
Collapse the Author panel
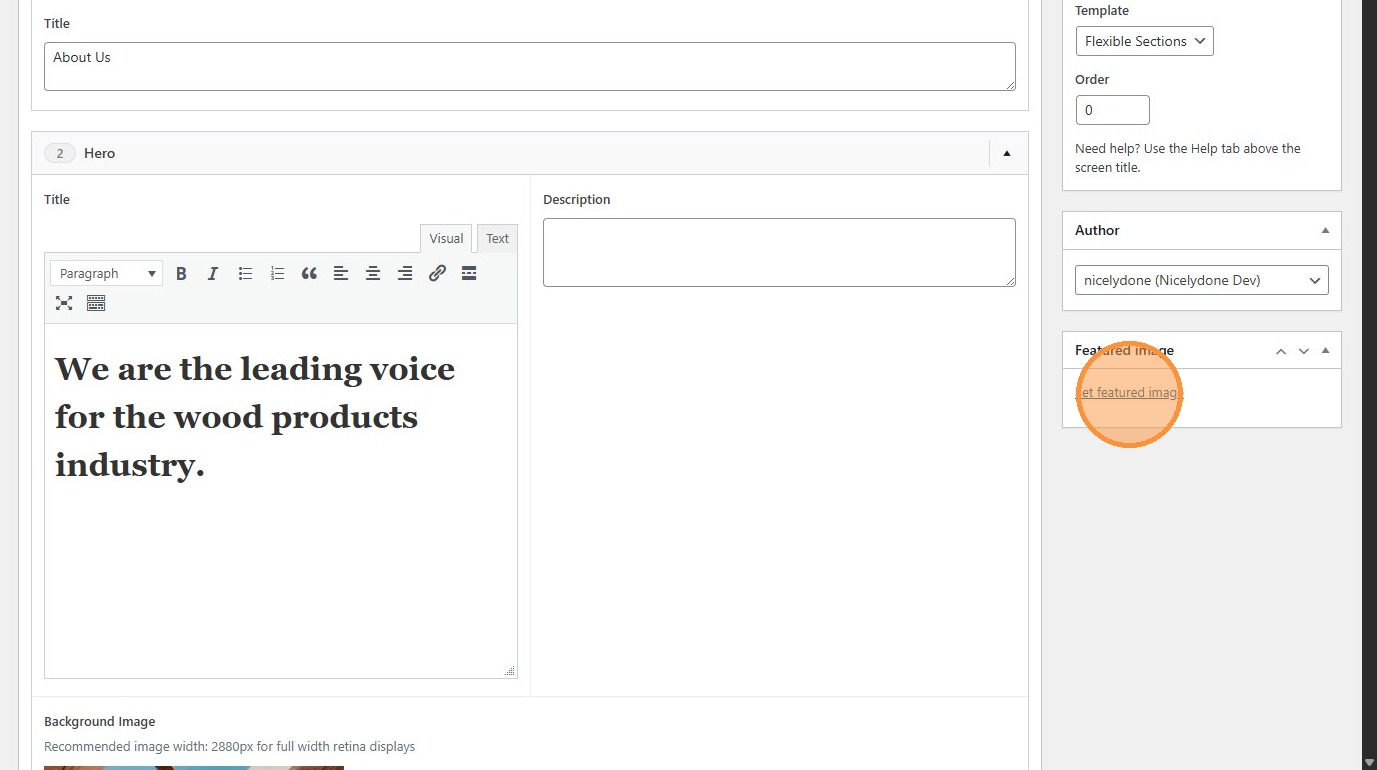pos(1325,230)
